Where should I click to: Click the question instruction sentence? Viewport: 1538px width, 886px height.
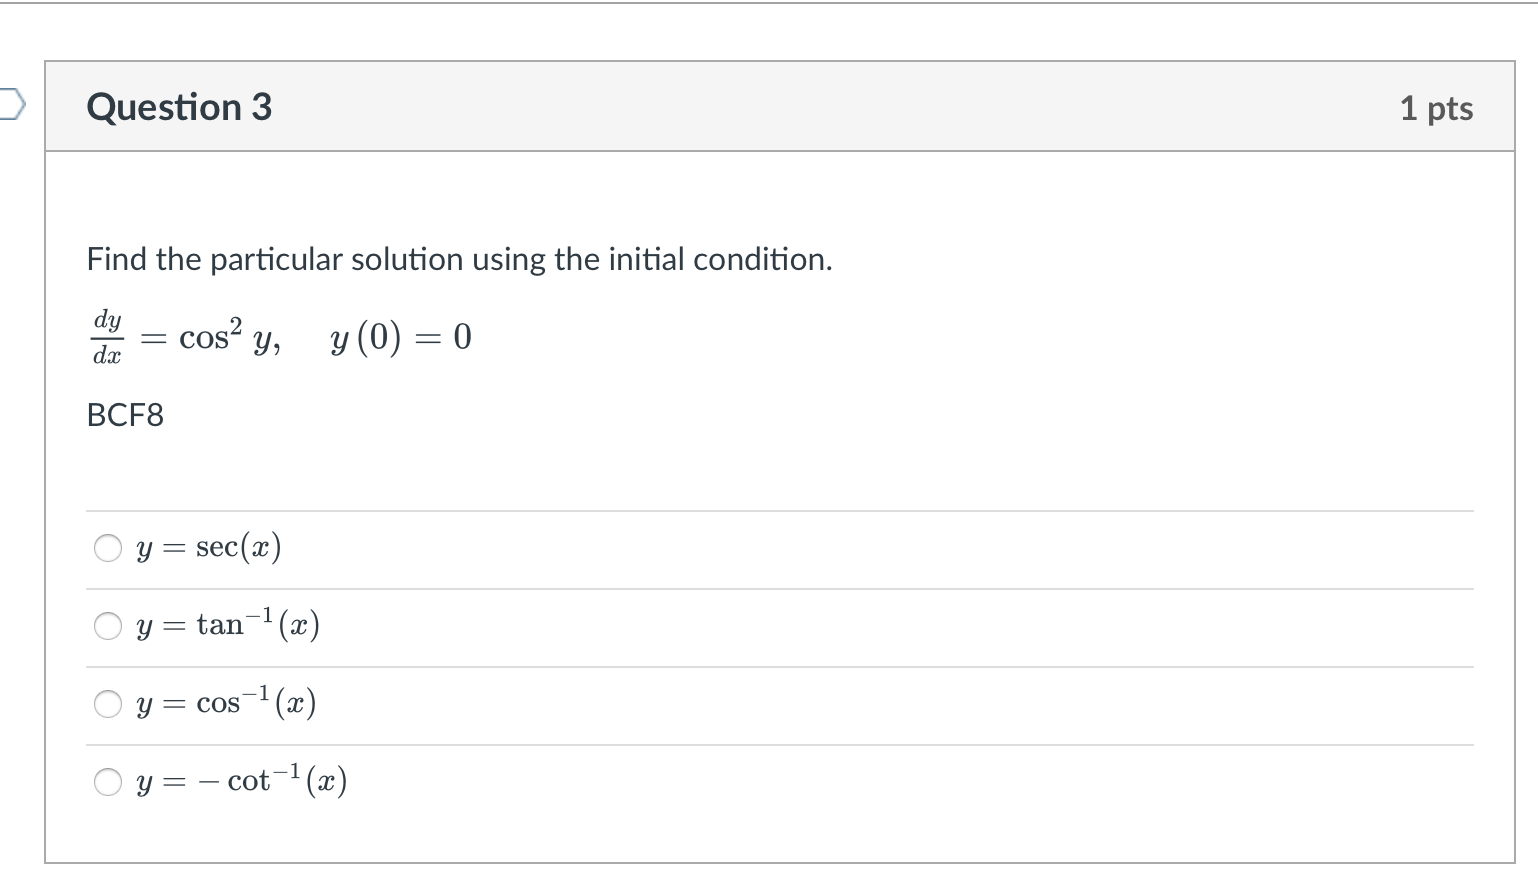pos(459,259)
